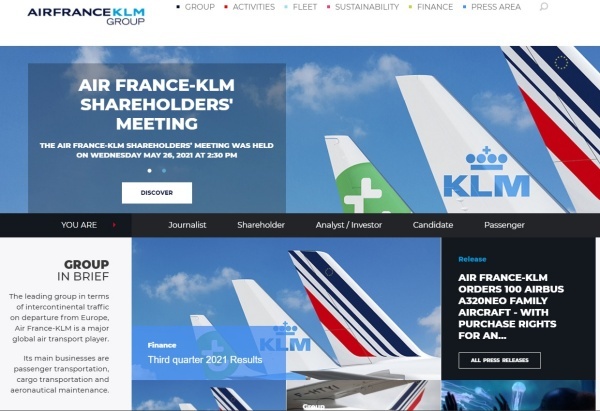Open the ACTIVITIES navigation menu
The height and width of the screenshot is (411, 600).
coord(253,7)
